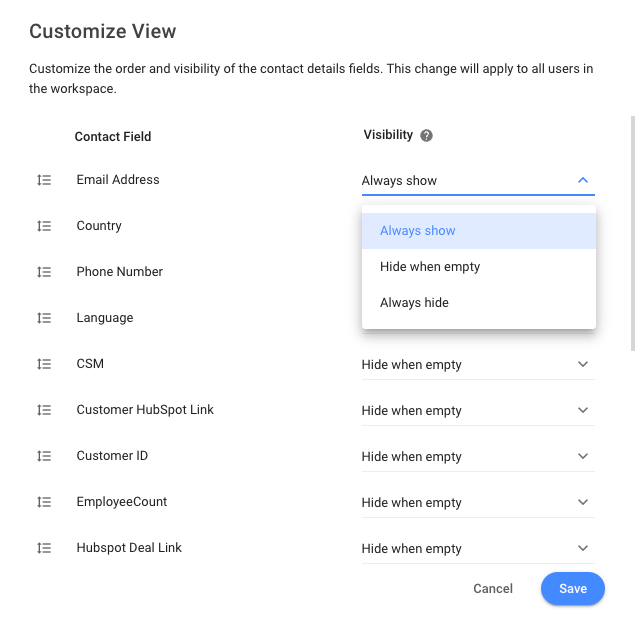Open the CSM visibility dropdown
Viewport: 635px width, 625px height.
(477, 365)
